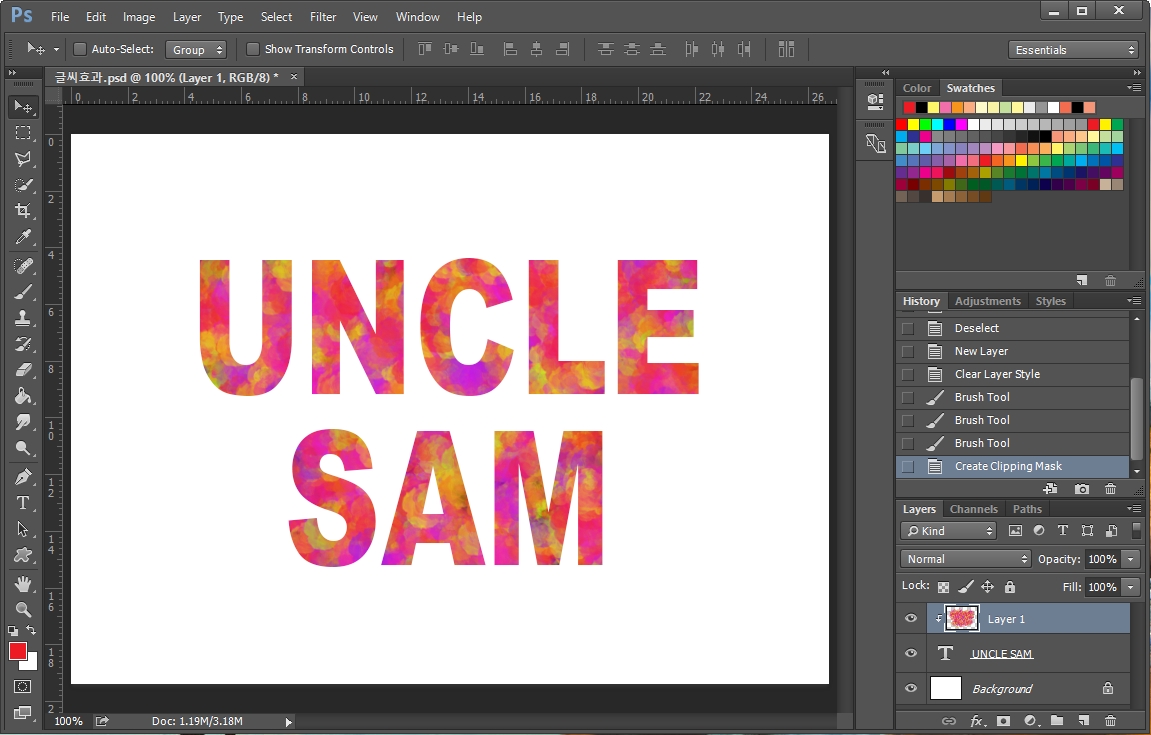
Task: Select the Quick Selection tool
Action: (23, 185)
